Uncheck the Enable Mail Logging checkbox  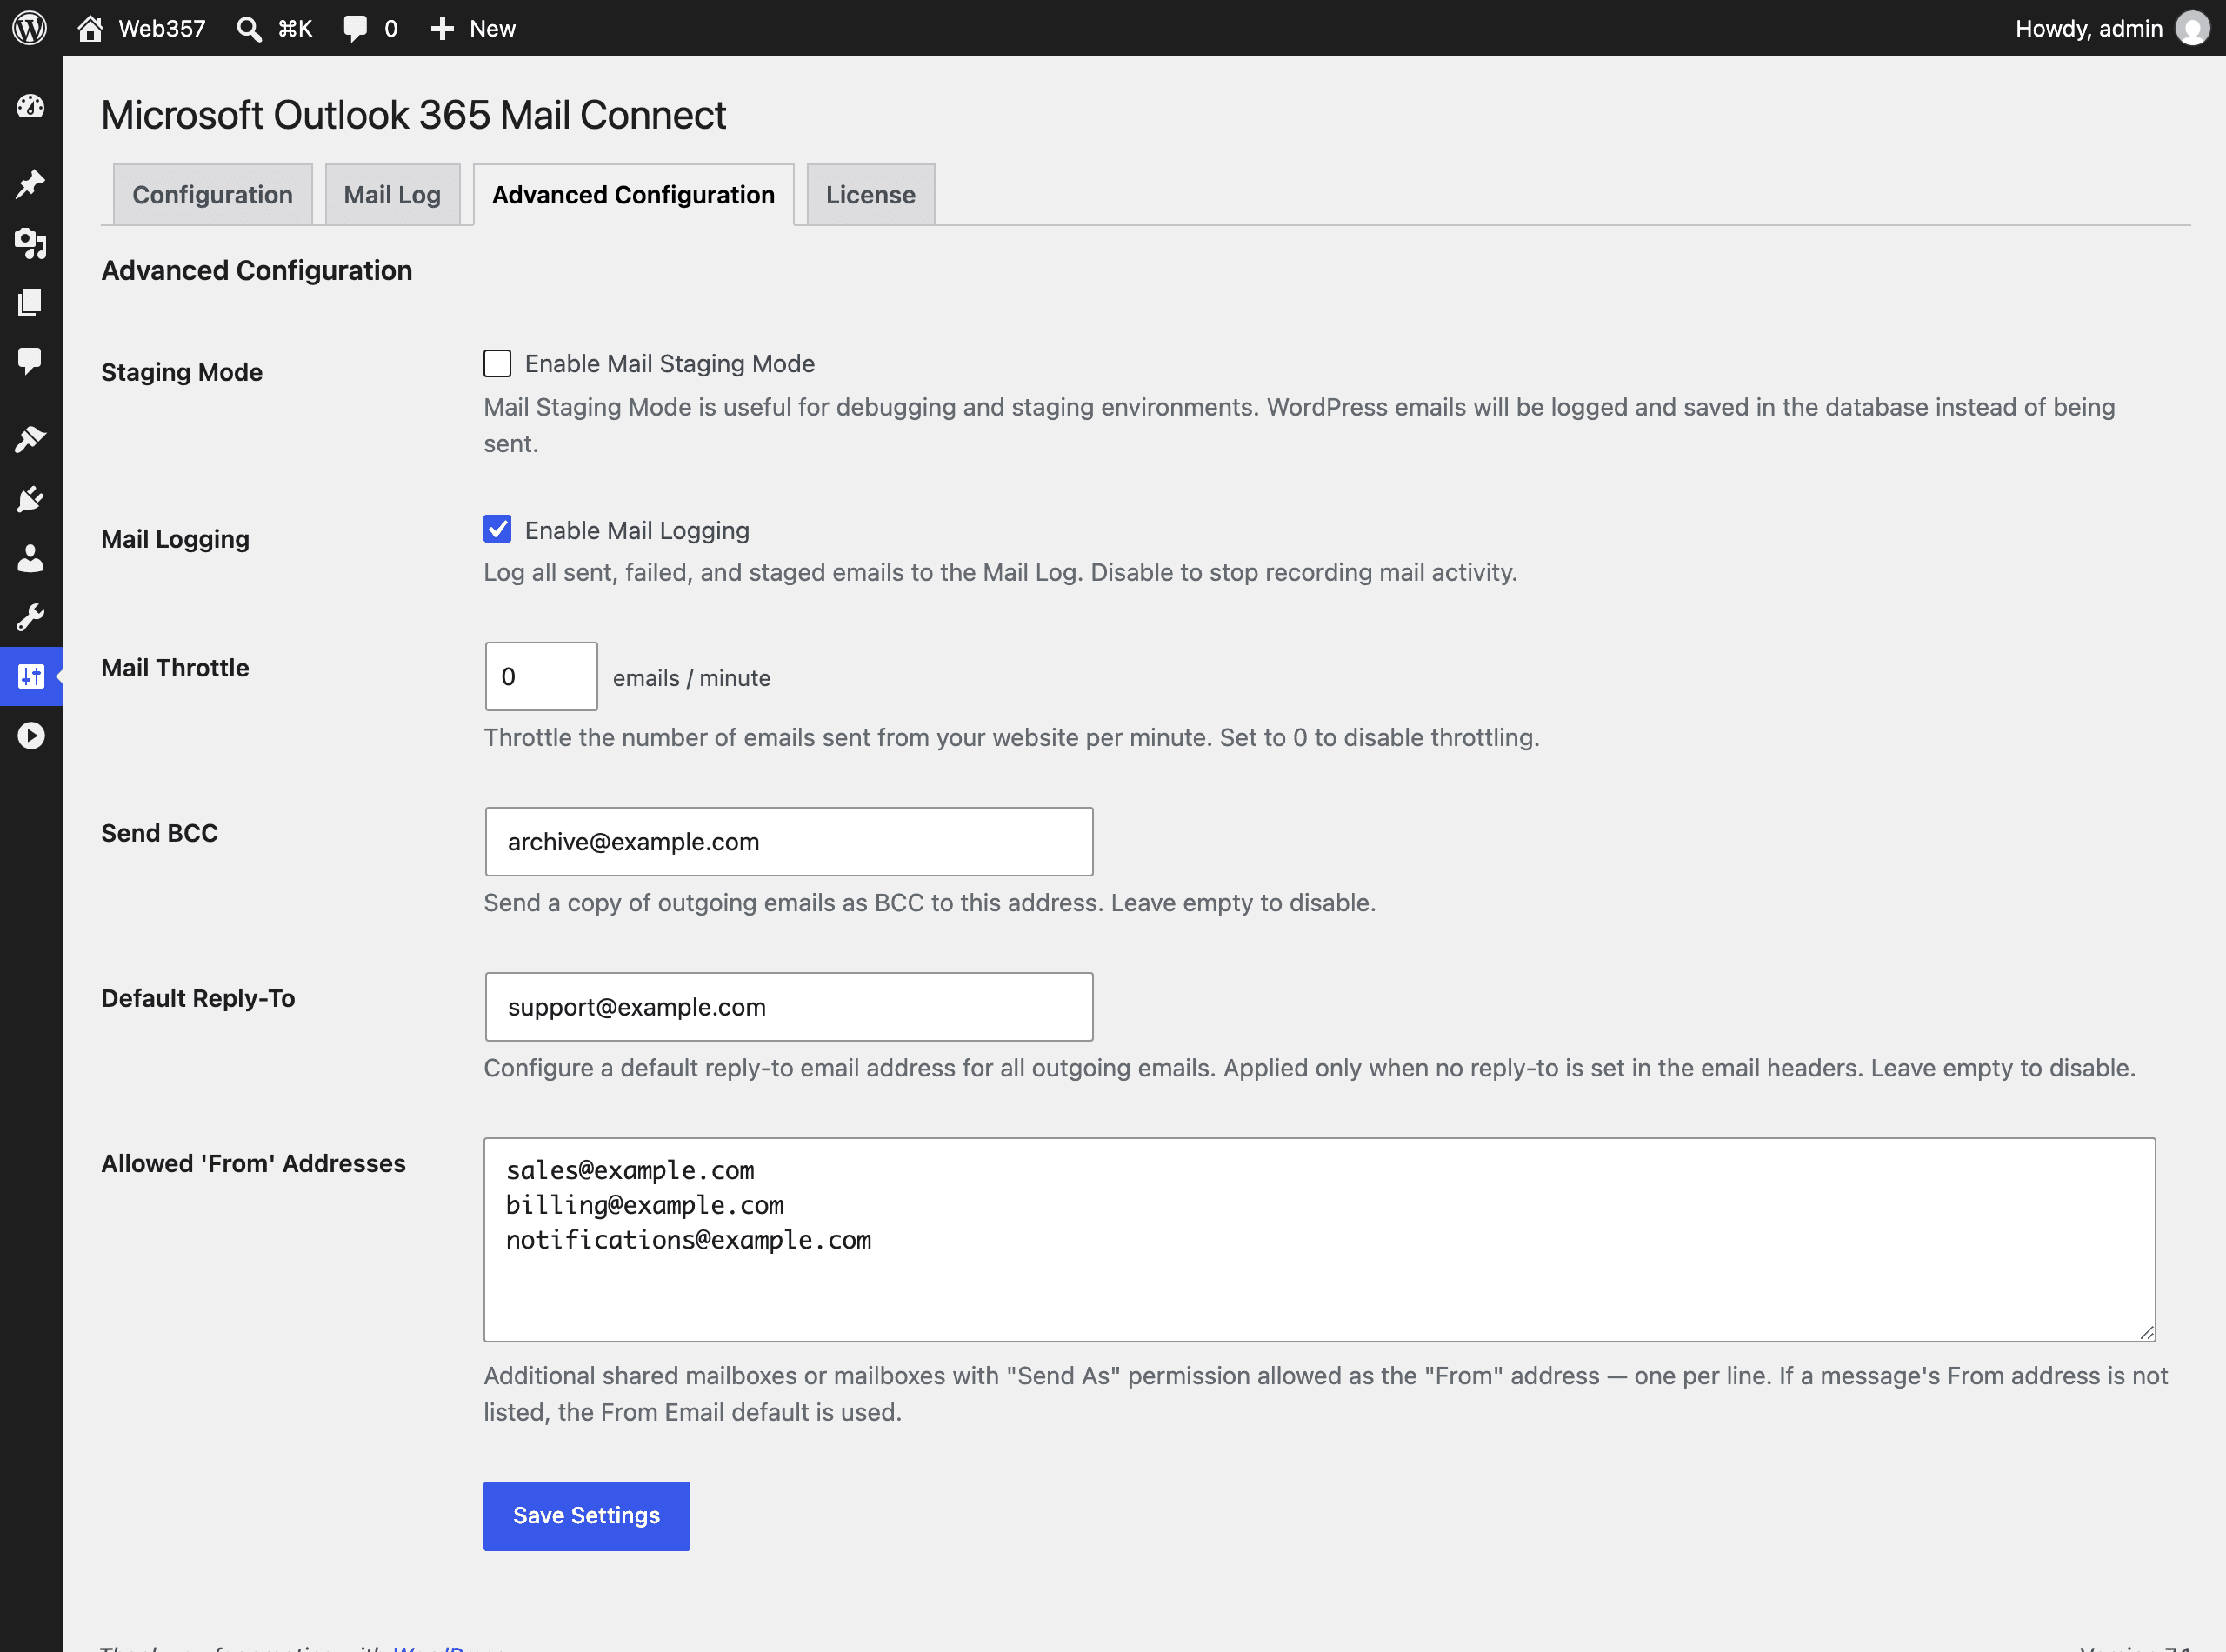coord(497,529)
